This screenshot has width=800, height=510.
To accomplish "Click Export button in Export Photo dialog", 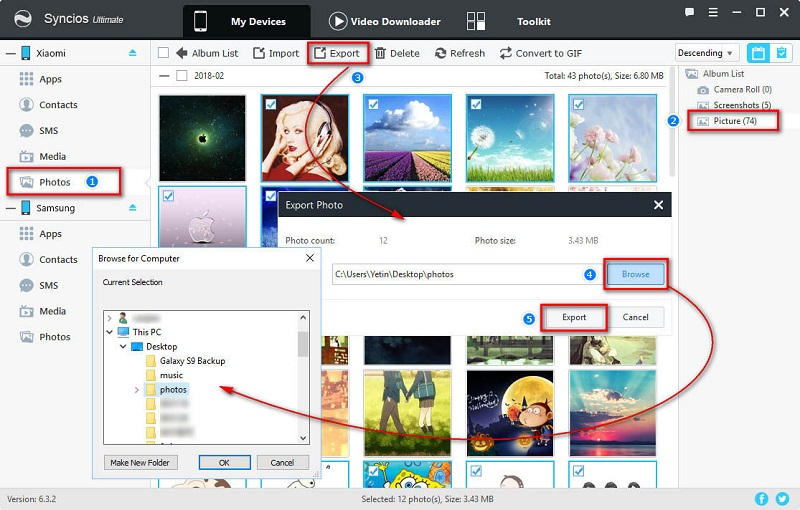I will click(574, 317).
